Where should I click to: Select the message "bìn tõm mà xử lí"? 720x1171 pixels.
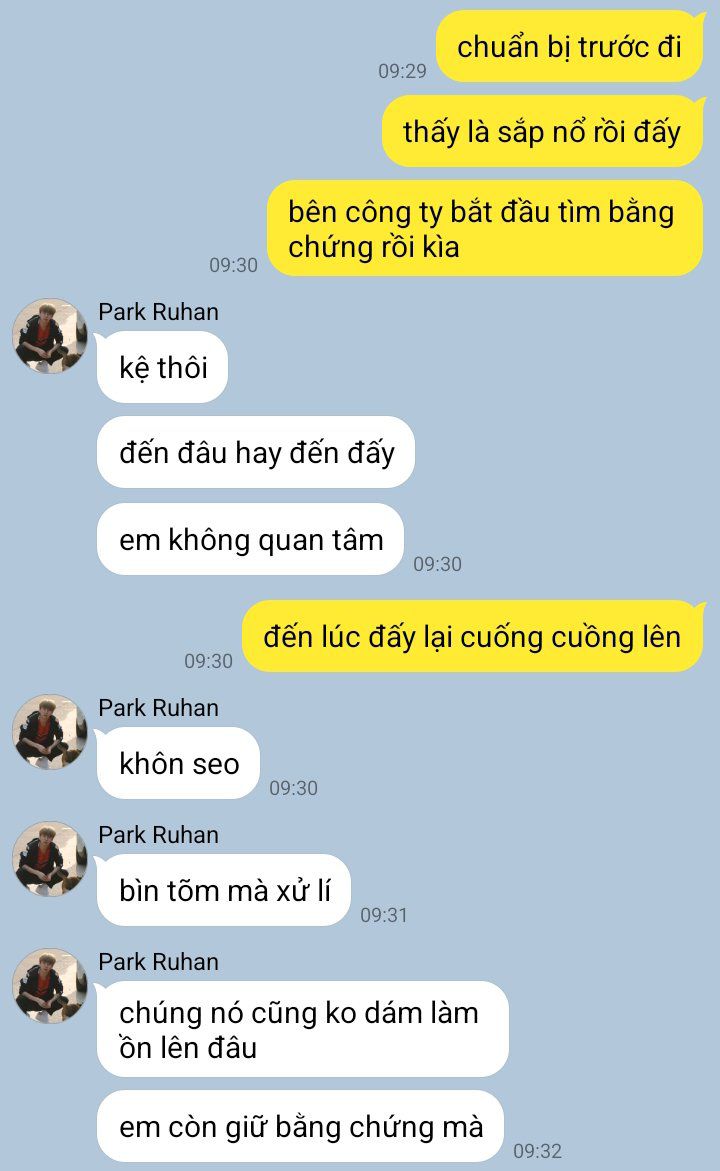click(223, 890)
